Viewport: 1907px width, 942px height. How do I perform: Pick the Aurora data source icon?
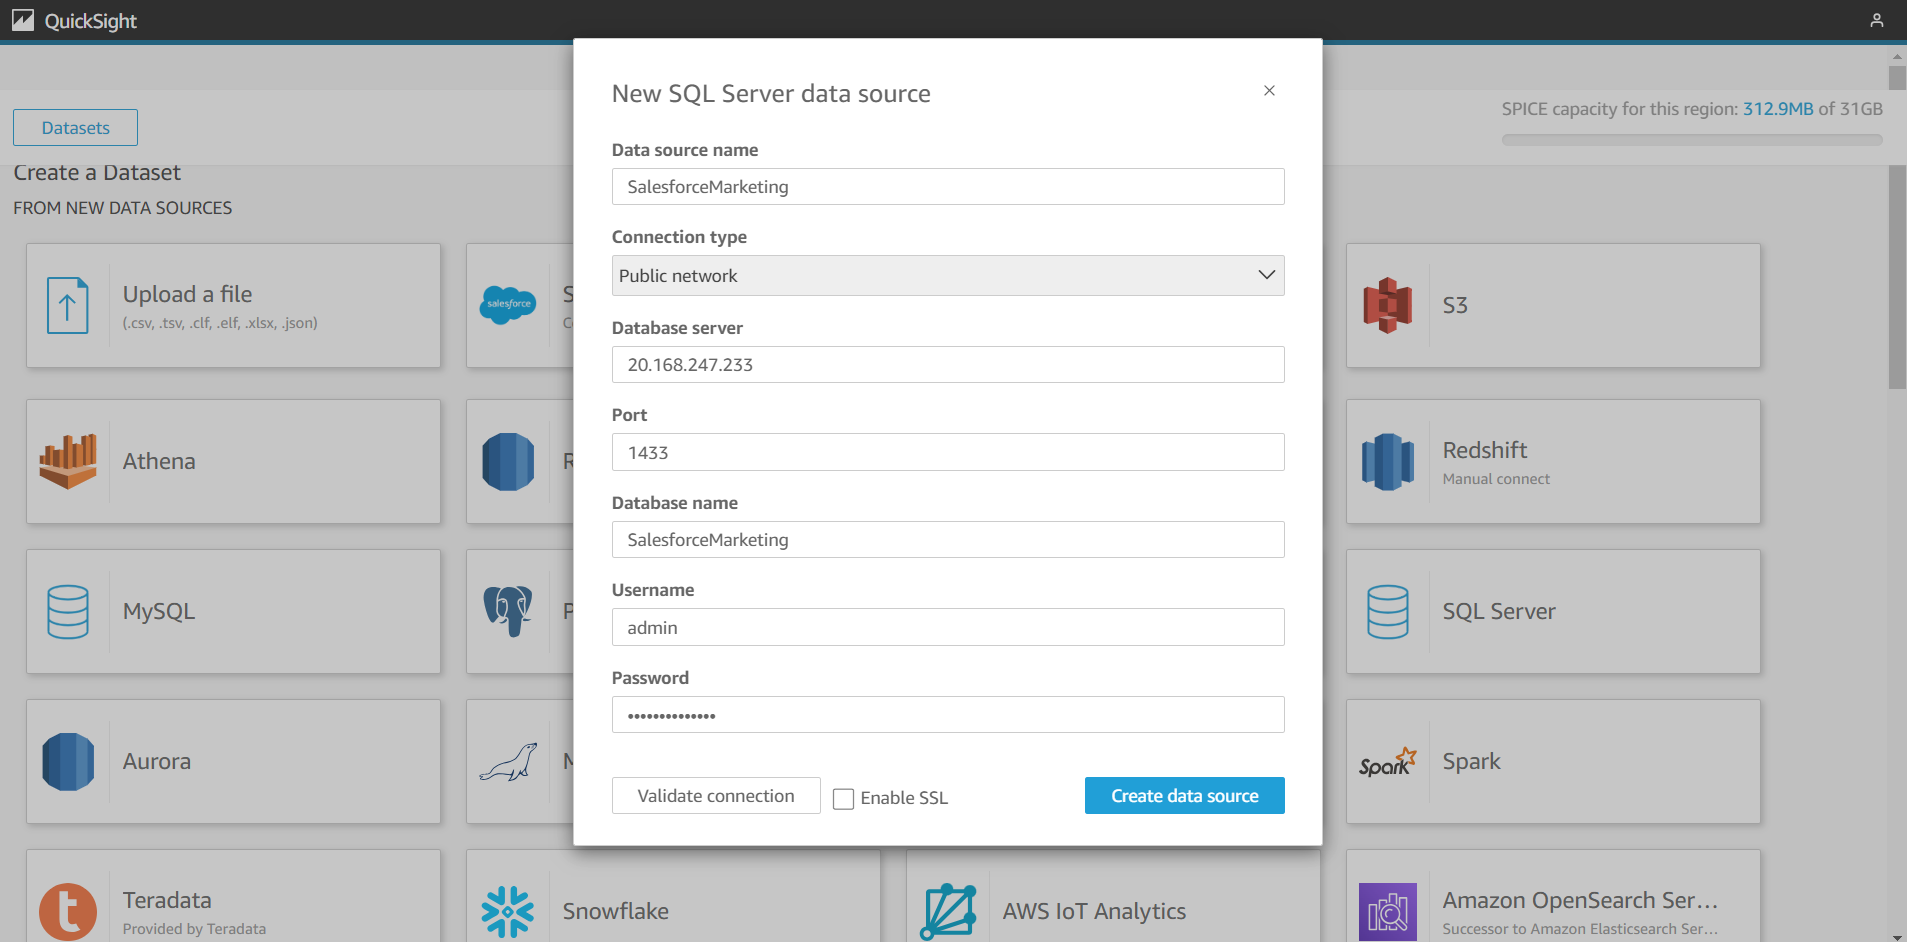(x=68, y=761)
